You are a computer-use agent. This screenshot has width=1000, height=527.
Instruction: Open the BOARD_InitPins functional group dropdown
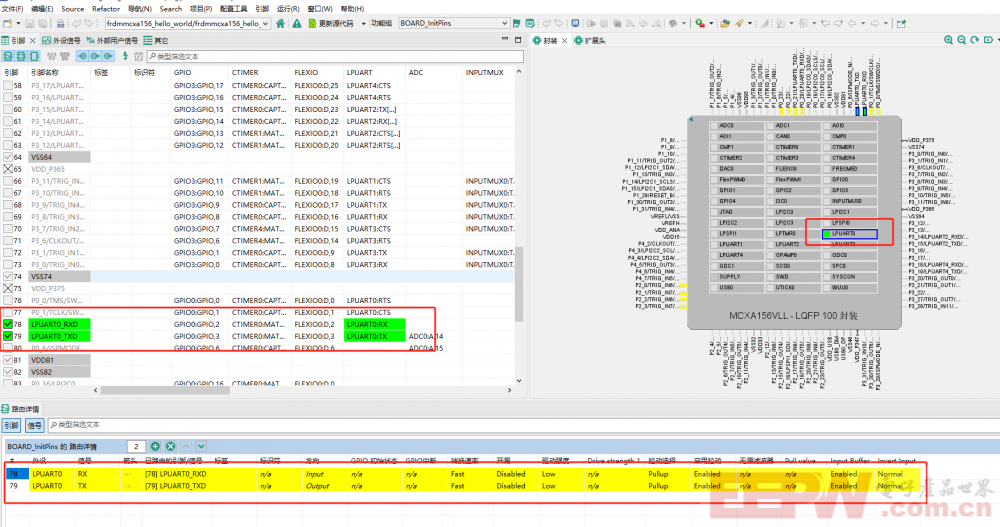pyautogui.click(x=453, y=23)
